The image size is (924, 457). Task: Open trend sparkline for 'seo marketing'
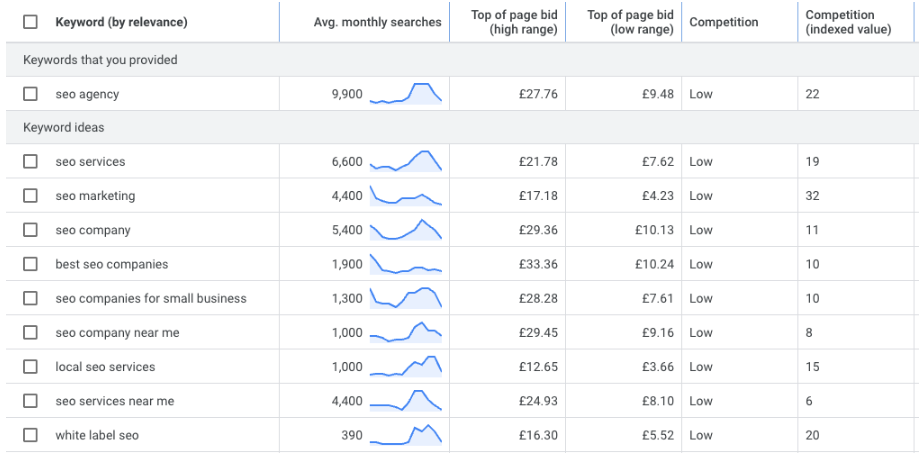pos(405,196)
